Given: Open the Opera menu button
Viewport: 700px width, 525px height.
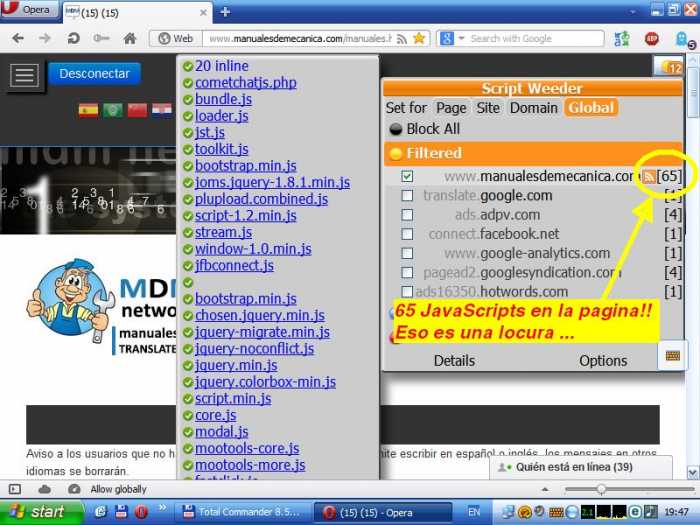Looking at the screenshot, I should [29, 9].
